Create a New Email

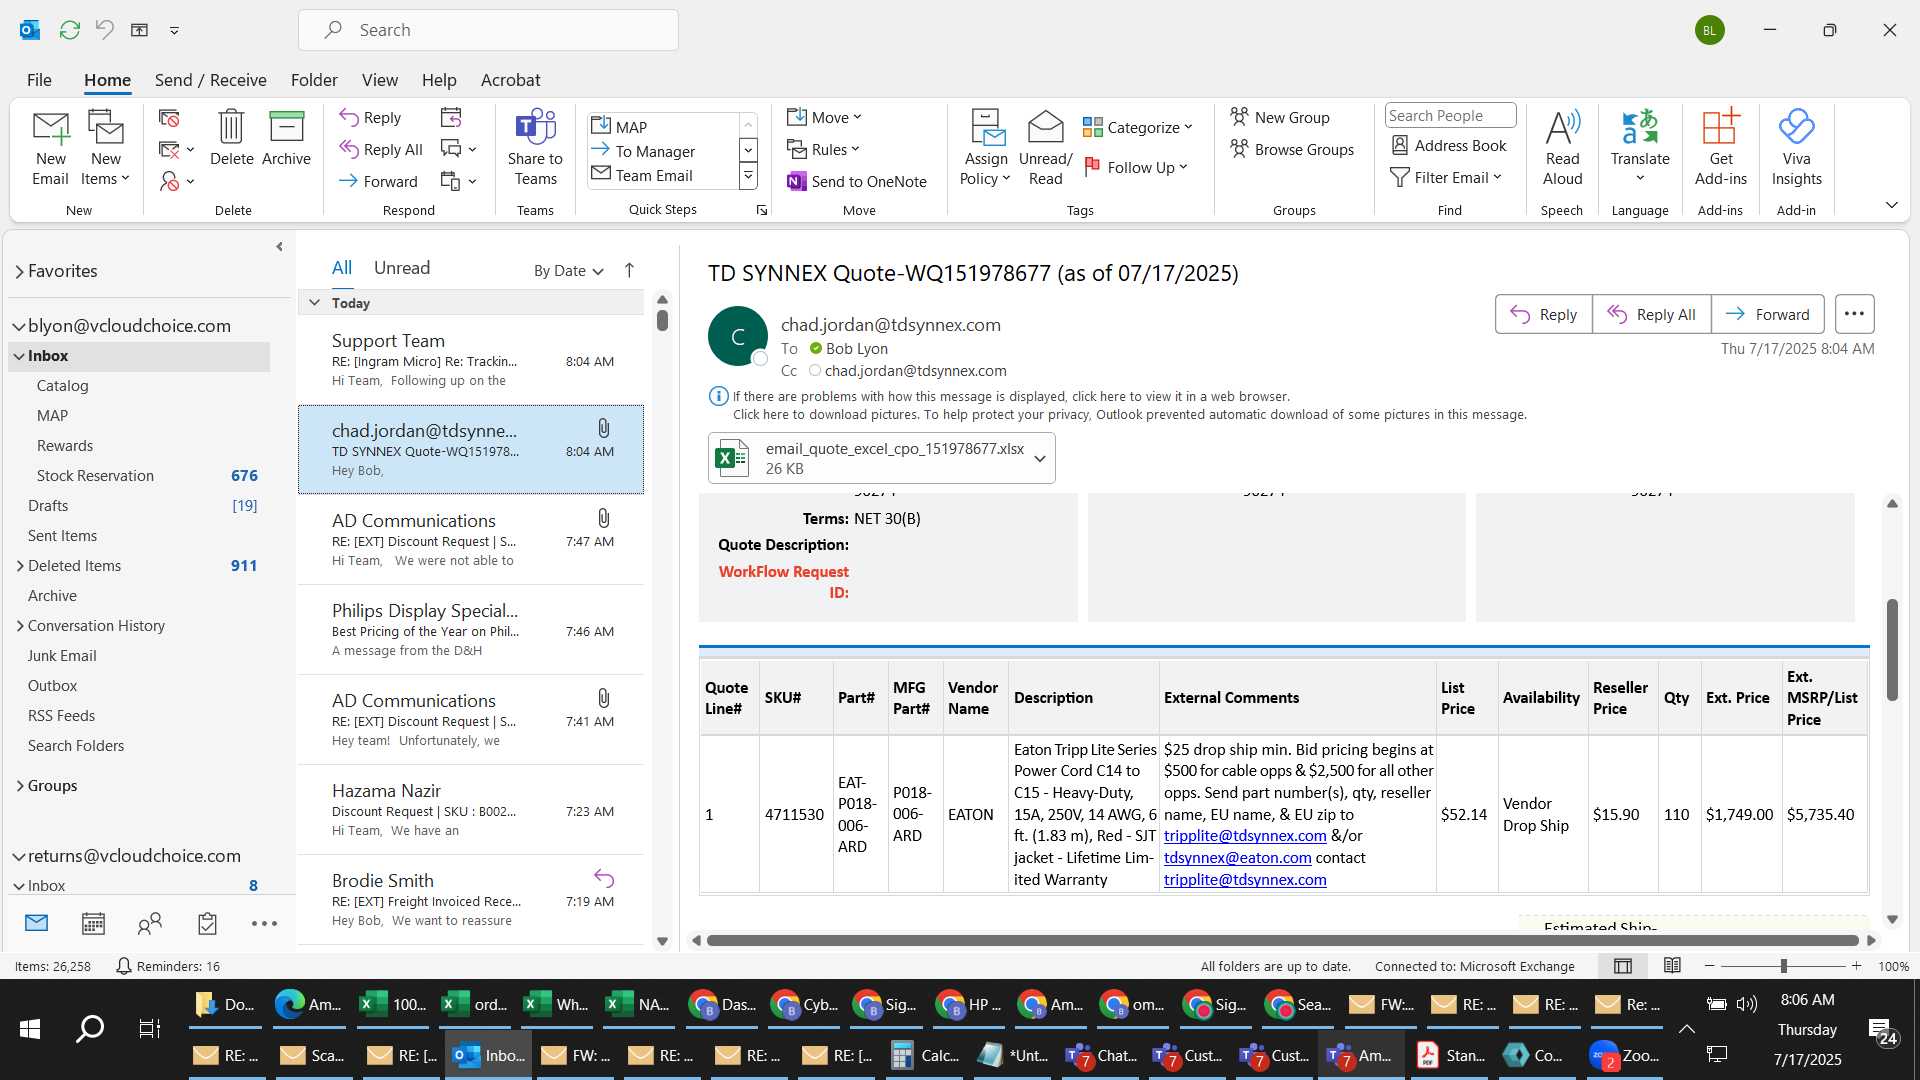tap(50, 148)
